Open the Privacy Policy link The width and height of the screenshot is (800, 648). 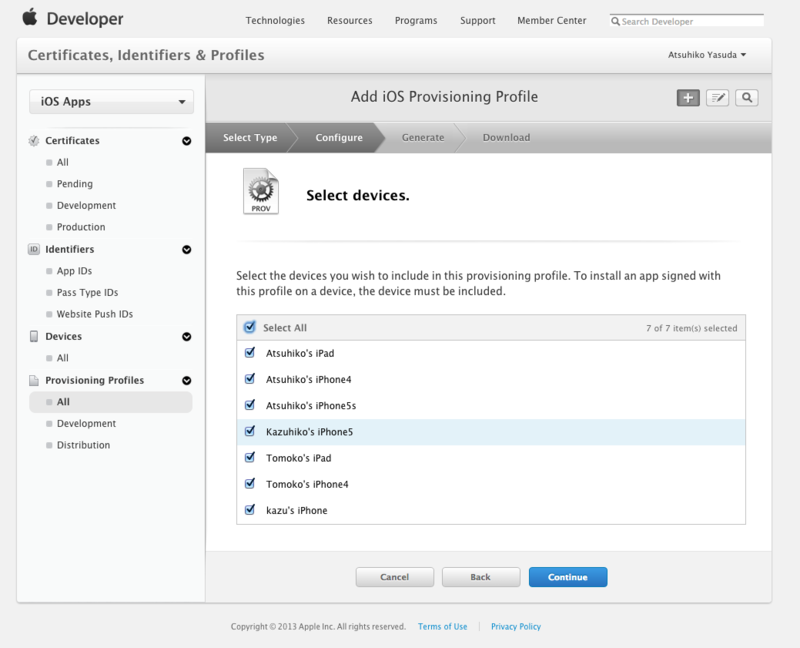click(516, 626)
